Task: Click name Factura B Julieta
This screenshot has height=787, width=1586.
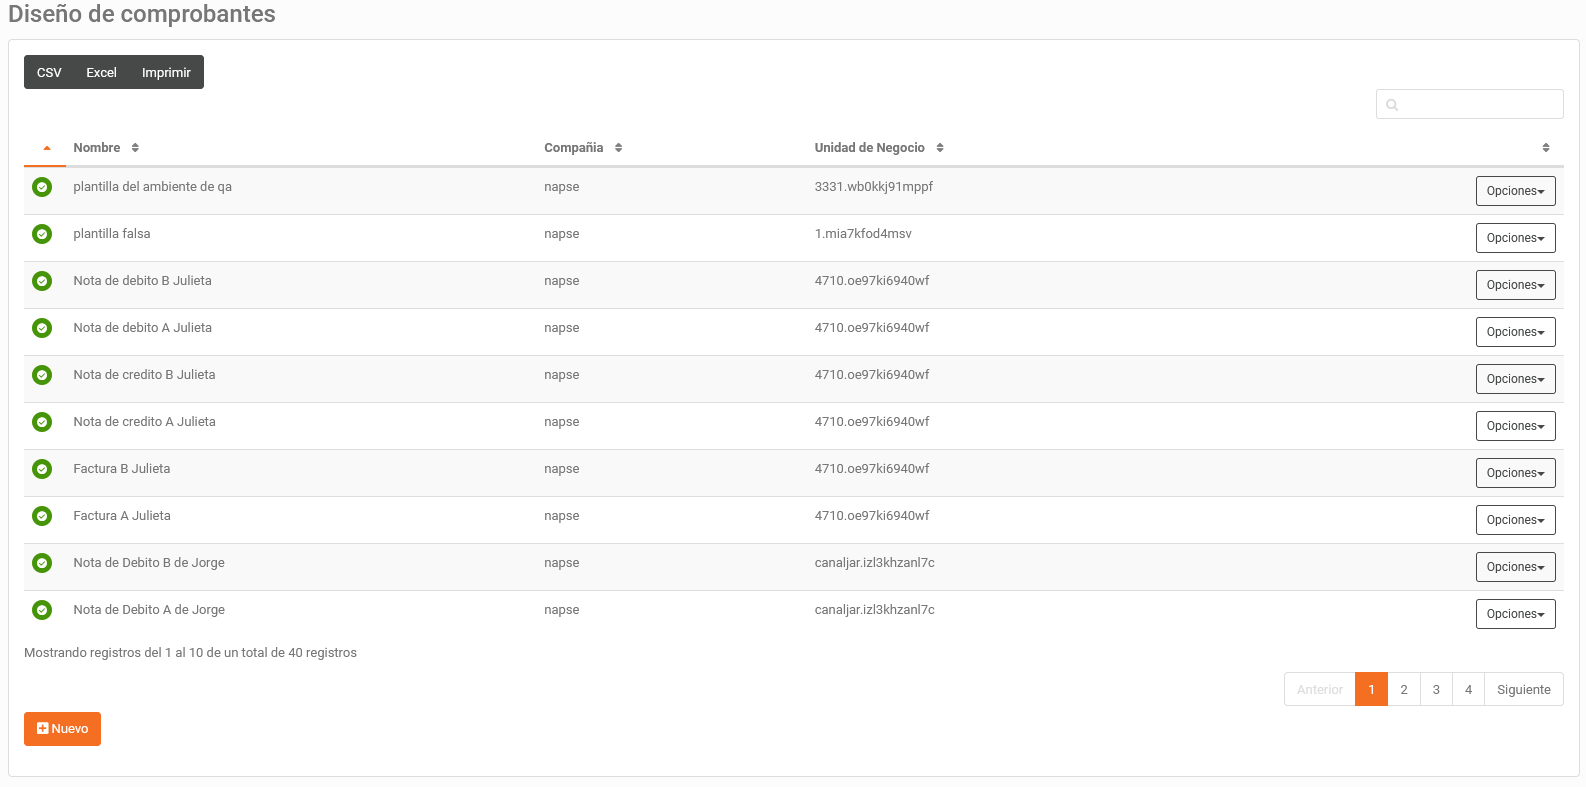Action: tap(122, 469)
